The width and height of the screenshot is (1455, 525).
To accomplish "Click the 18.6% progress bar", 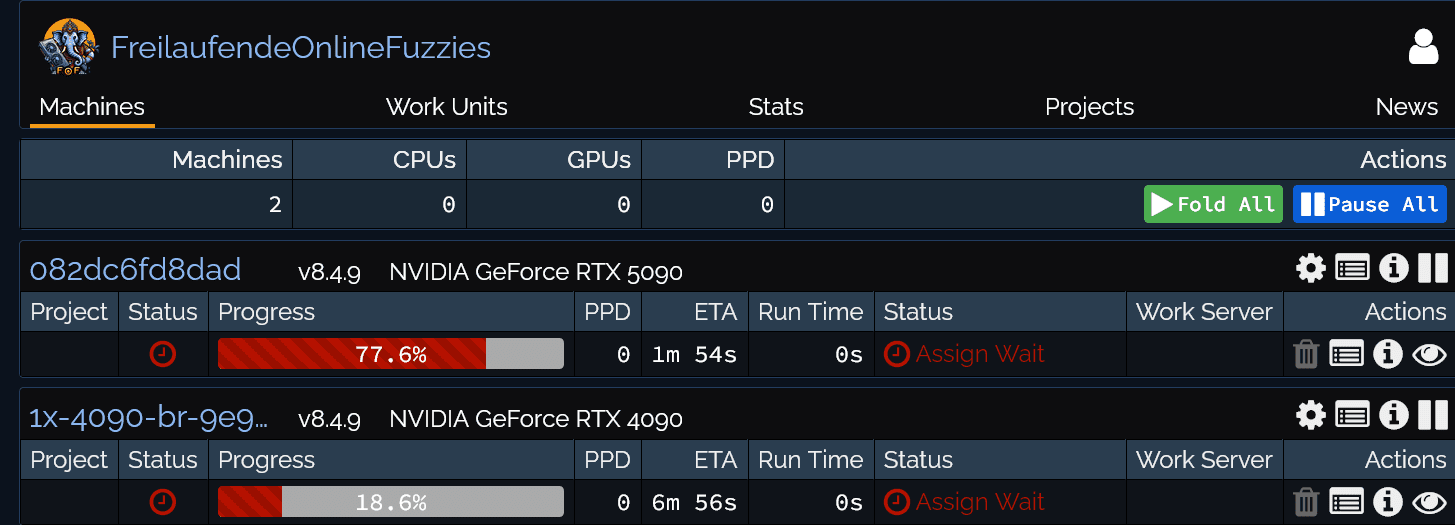I will coord(391,502).
